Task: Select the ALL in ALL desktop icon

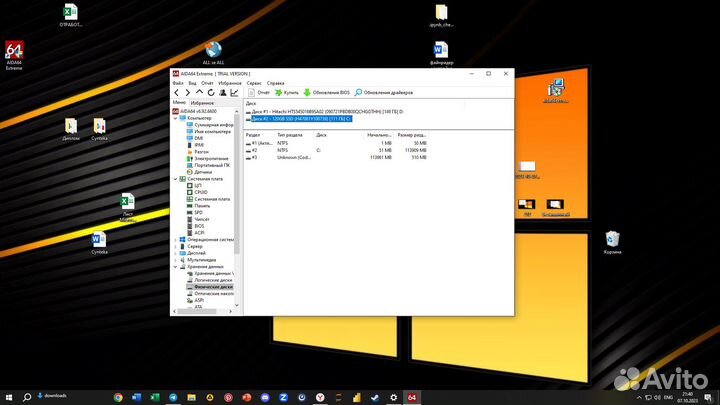Action: 213,53
